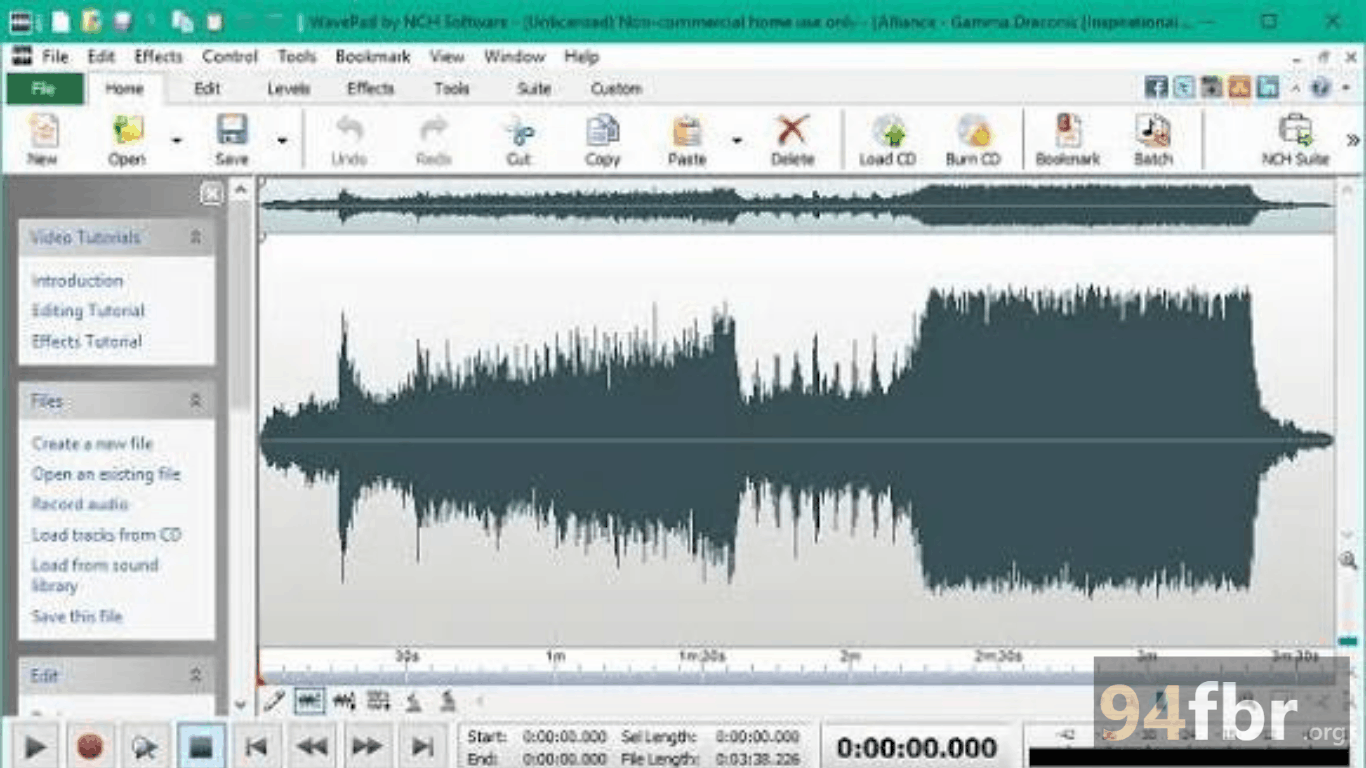Click the Paste clipboard icon

(x=687, y=139)
